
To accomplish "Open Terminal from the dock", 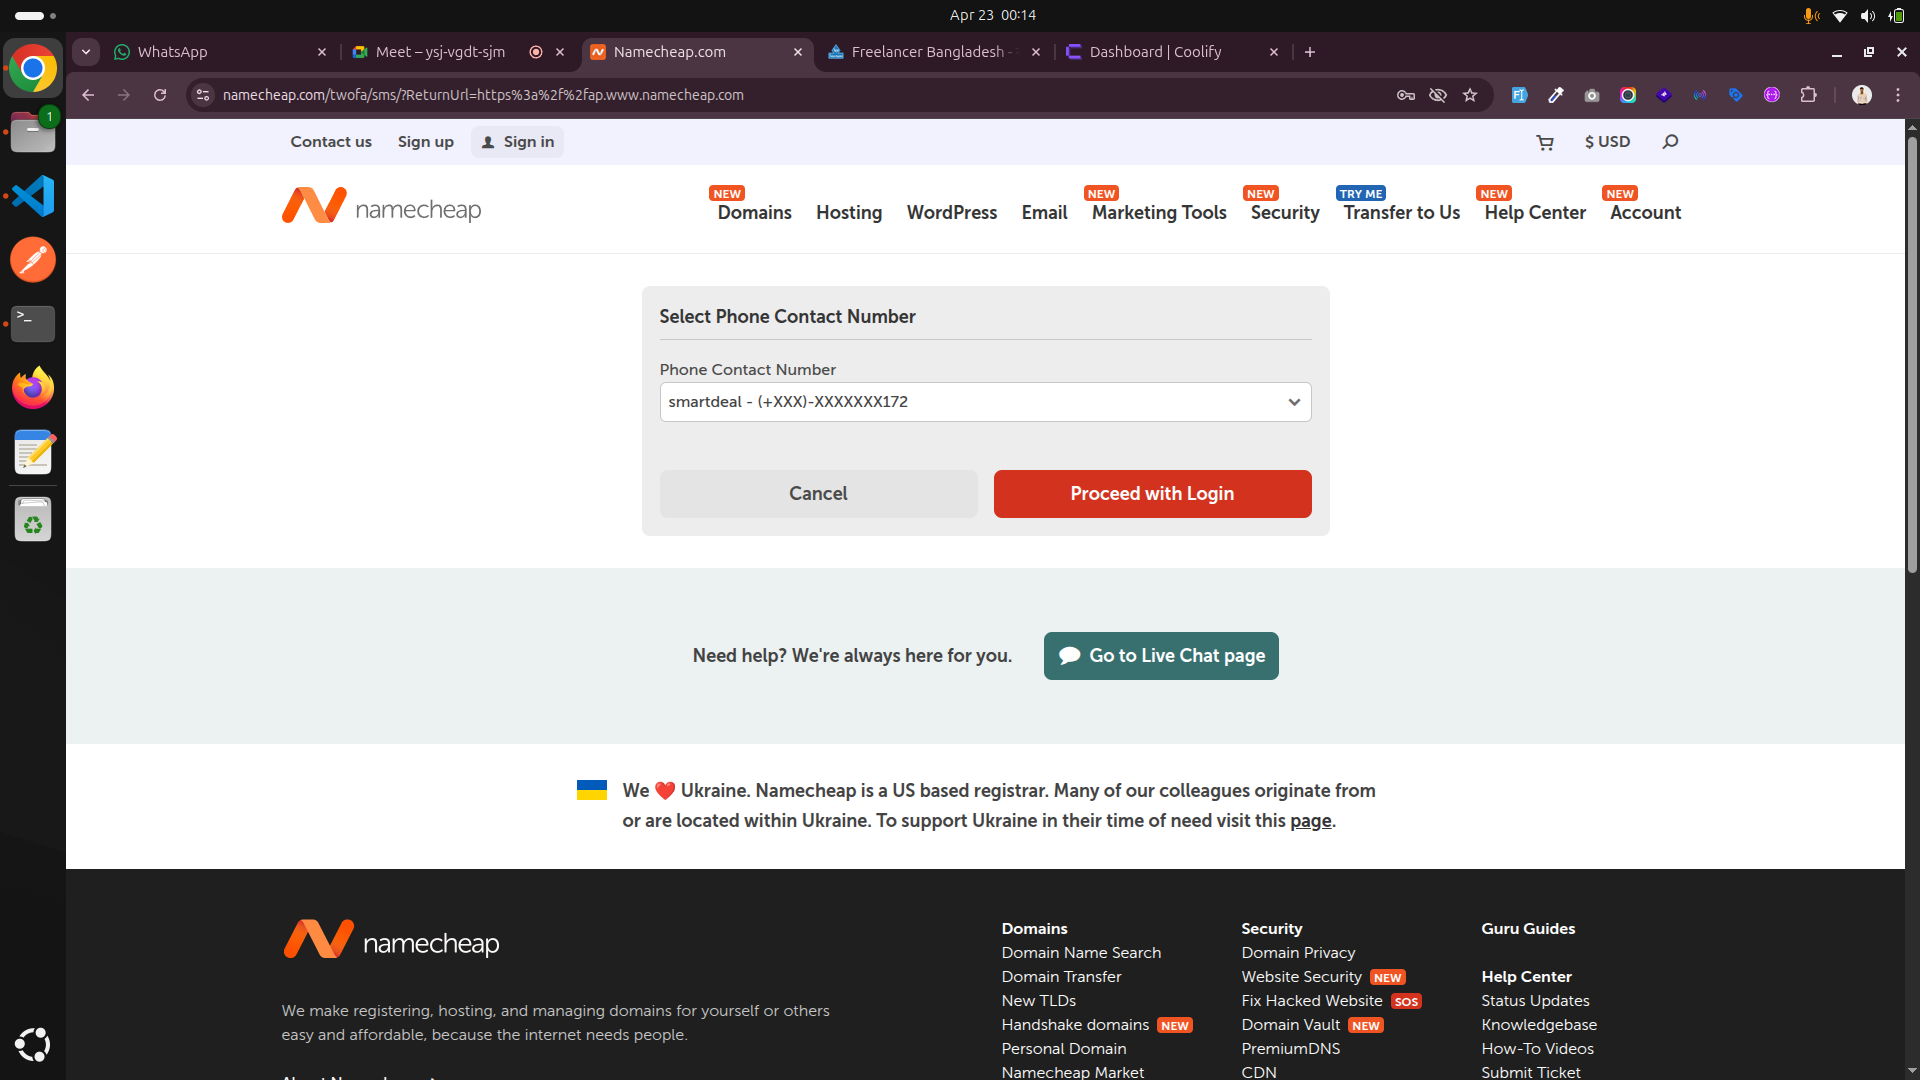I will click(33, 324).
